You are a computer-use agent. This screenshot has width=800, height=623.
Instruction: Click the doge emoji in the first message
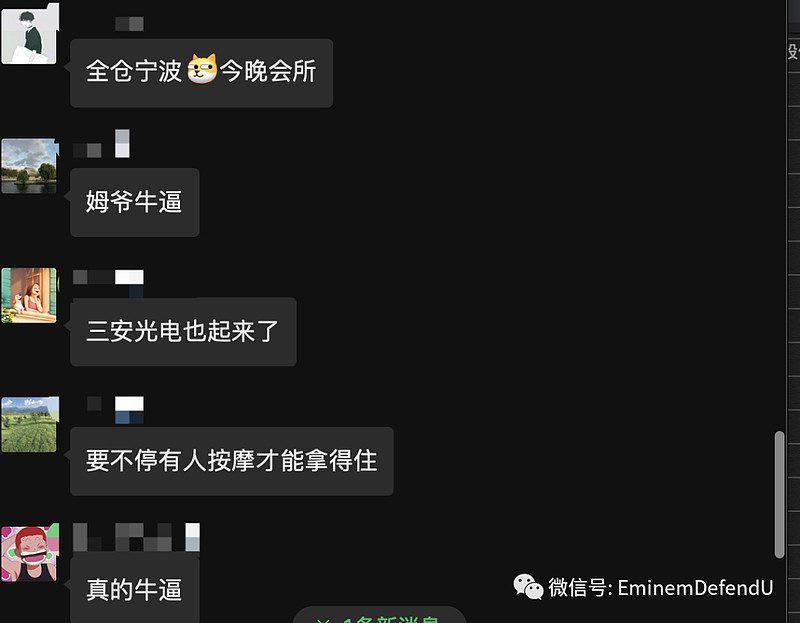pyautogui.click(x=202, y=69)
